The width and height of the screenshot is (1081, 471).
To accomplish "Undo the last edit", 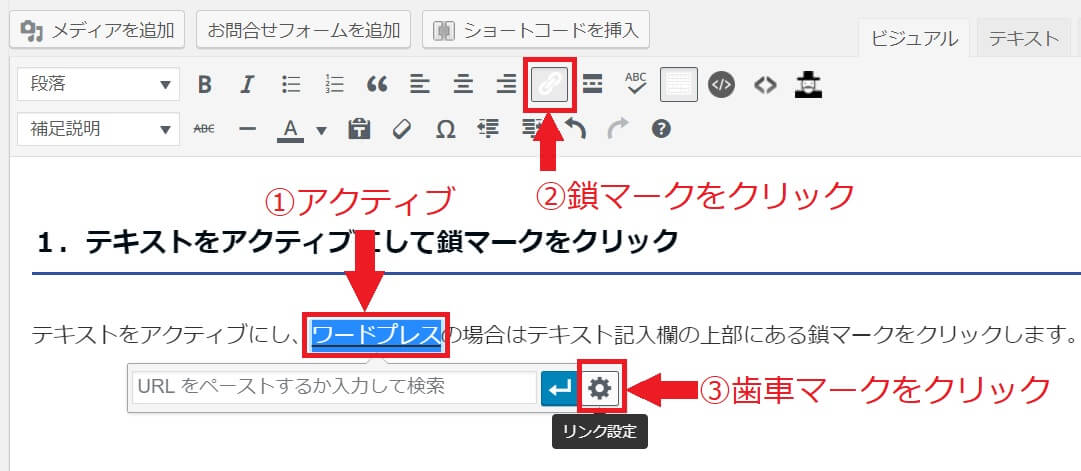I will pos(575,129).
